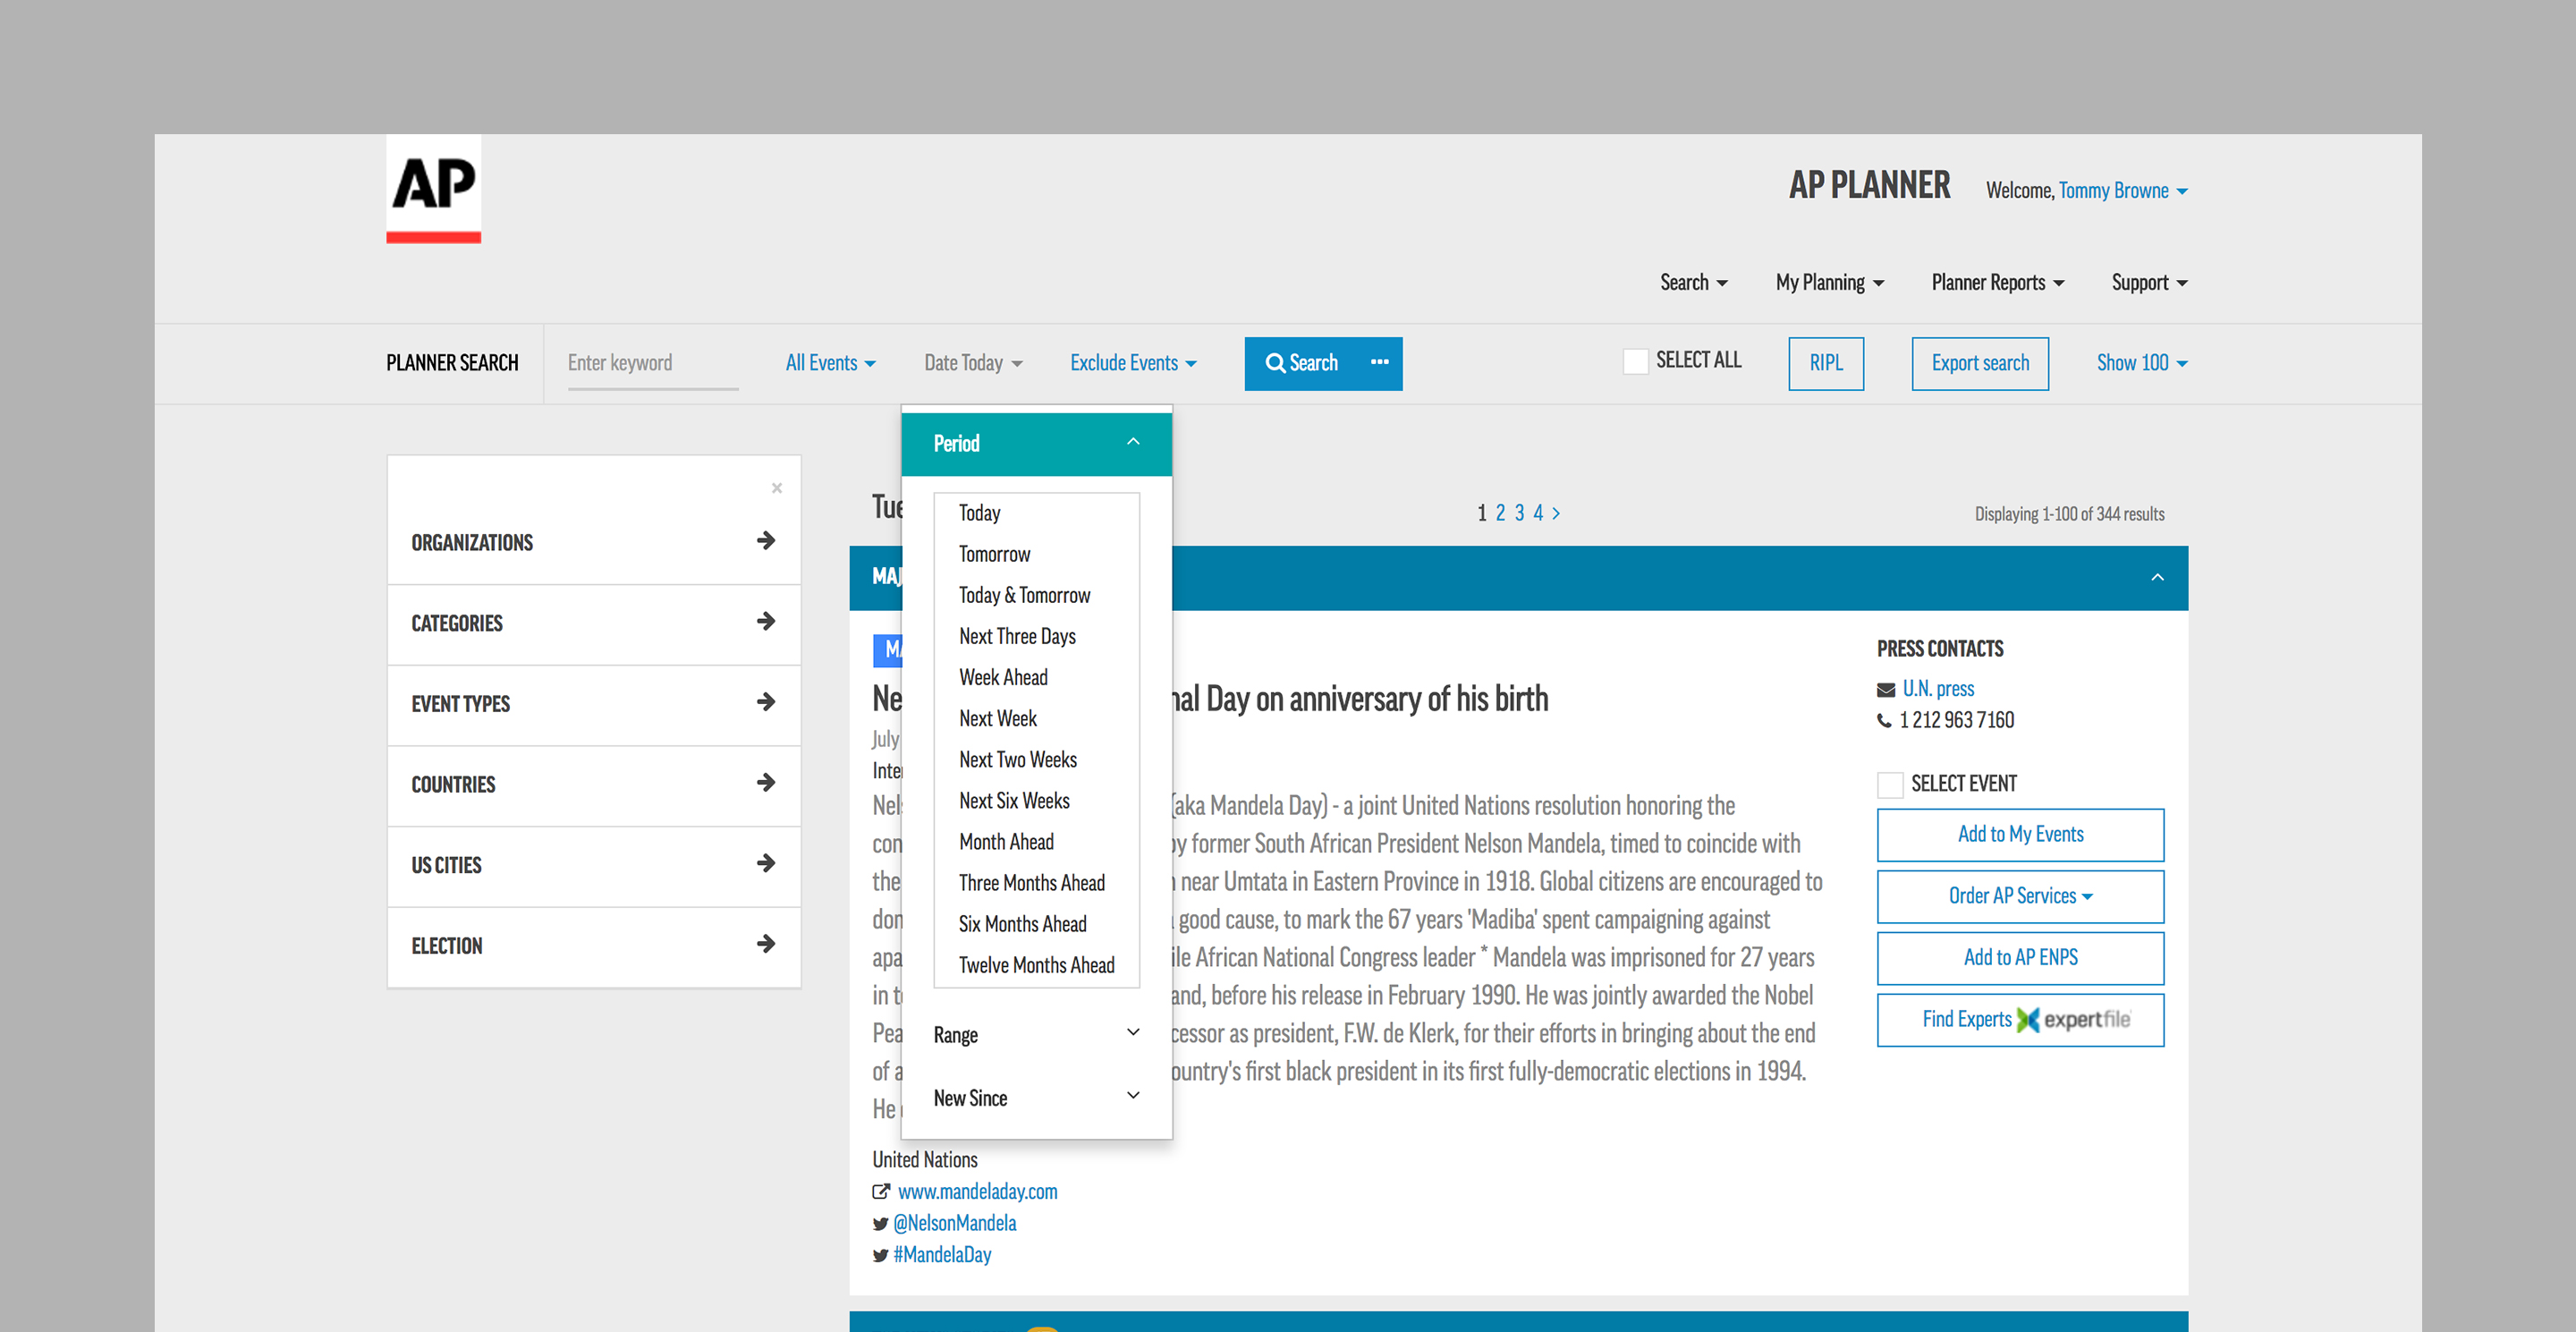Open the Organizations filter row
Viewport: 2576px width, 1332px height.
tap(594, 543)
